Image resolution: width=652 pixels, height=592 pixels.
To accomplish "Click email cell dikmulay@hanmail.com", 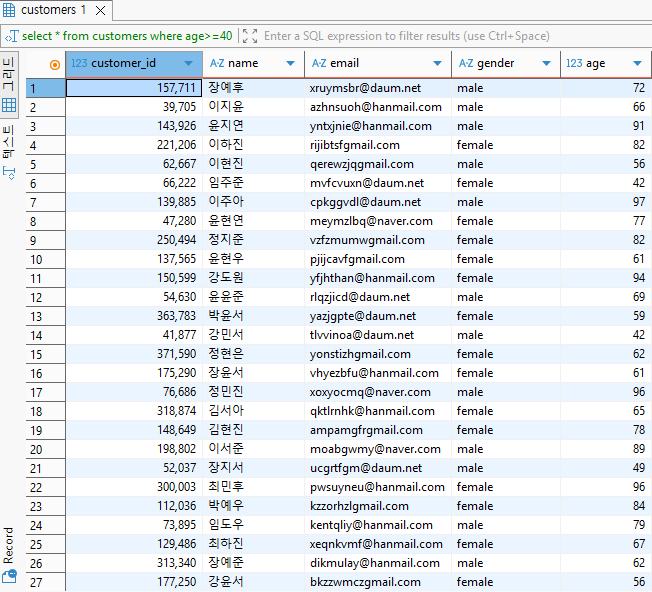I will [378, 563].
